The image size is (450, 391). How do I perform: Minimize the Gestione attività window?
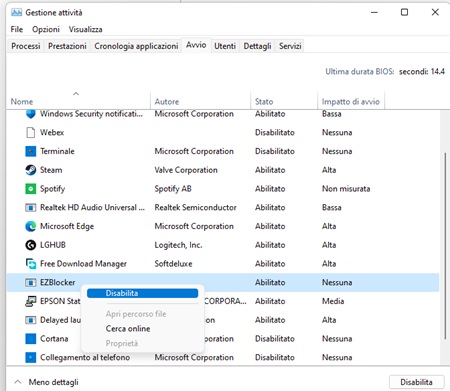374,12
